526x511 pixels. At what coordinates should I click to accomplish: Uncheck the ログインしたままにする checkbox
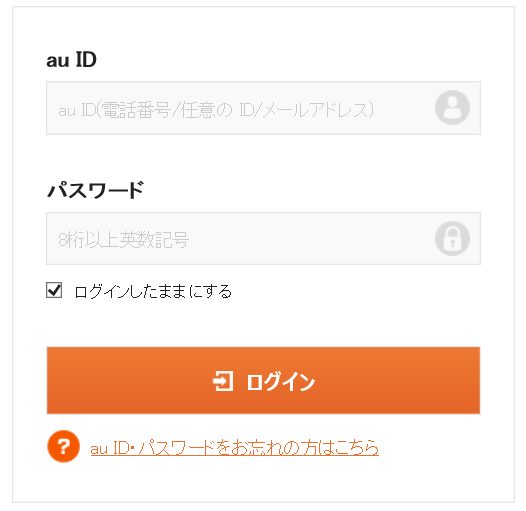pyautogui.click(x=54, y=290)
